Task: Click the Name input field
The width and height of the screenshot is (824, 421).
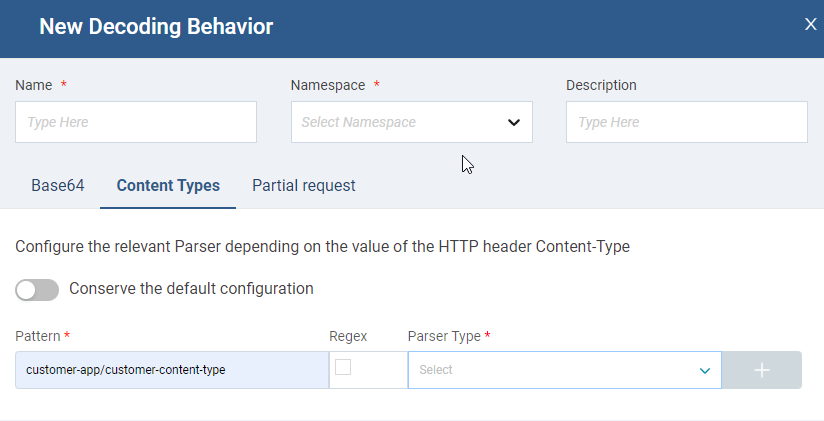Action: pyautogui.click(x=136, y=123)
